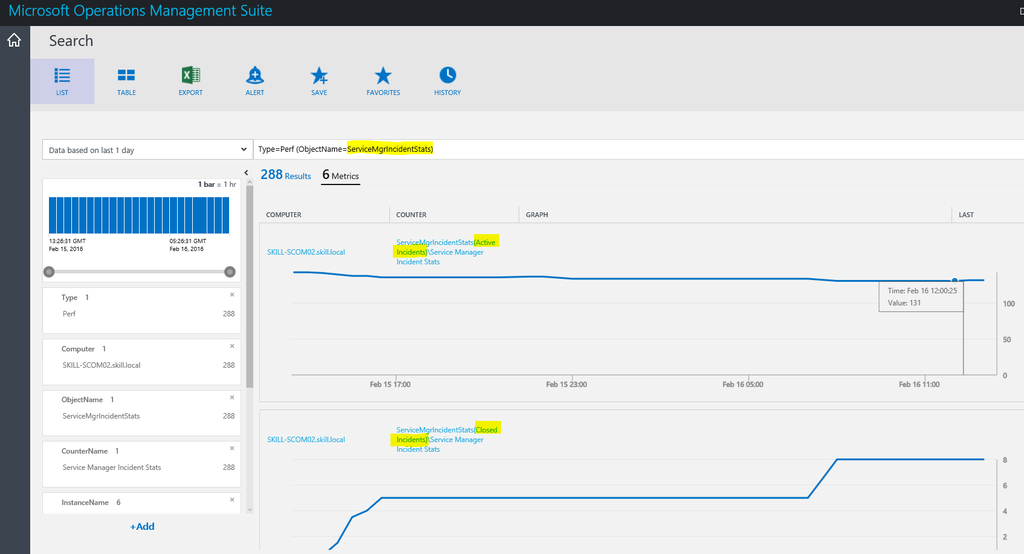This screenshot has width=1024, height=554.
Task: Click the COUNTER column header
Action: pyautogui.click(x=411, y=214)
